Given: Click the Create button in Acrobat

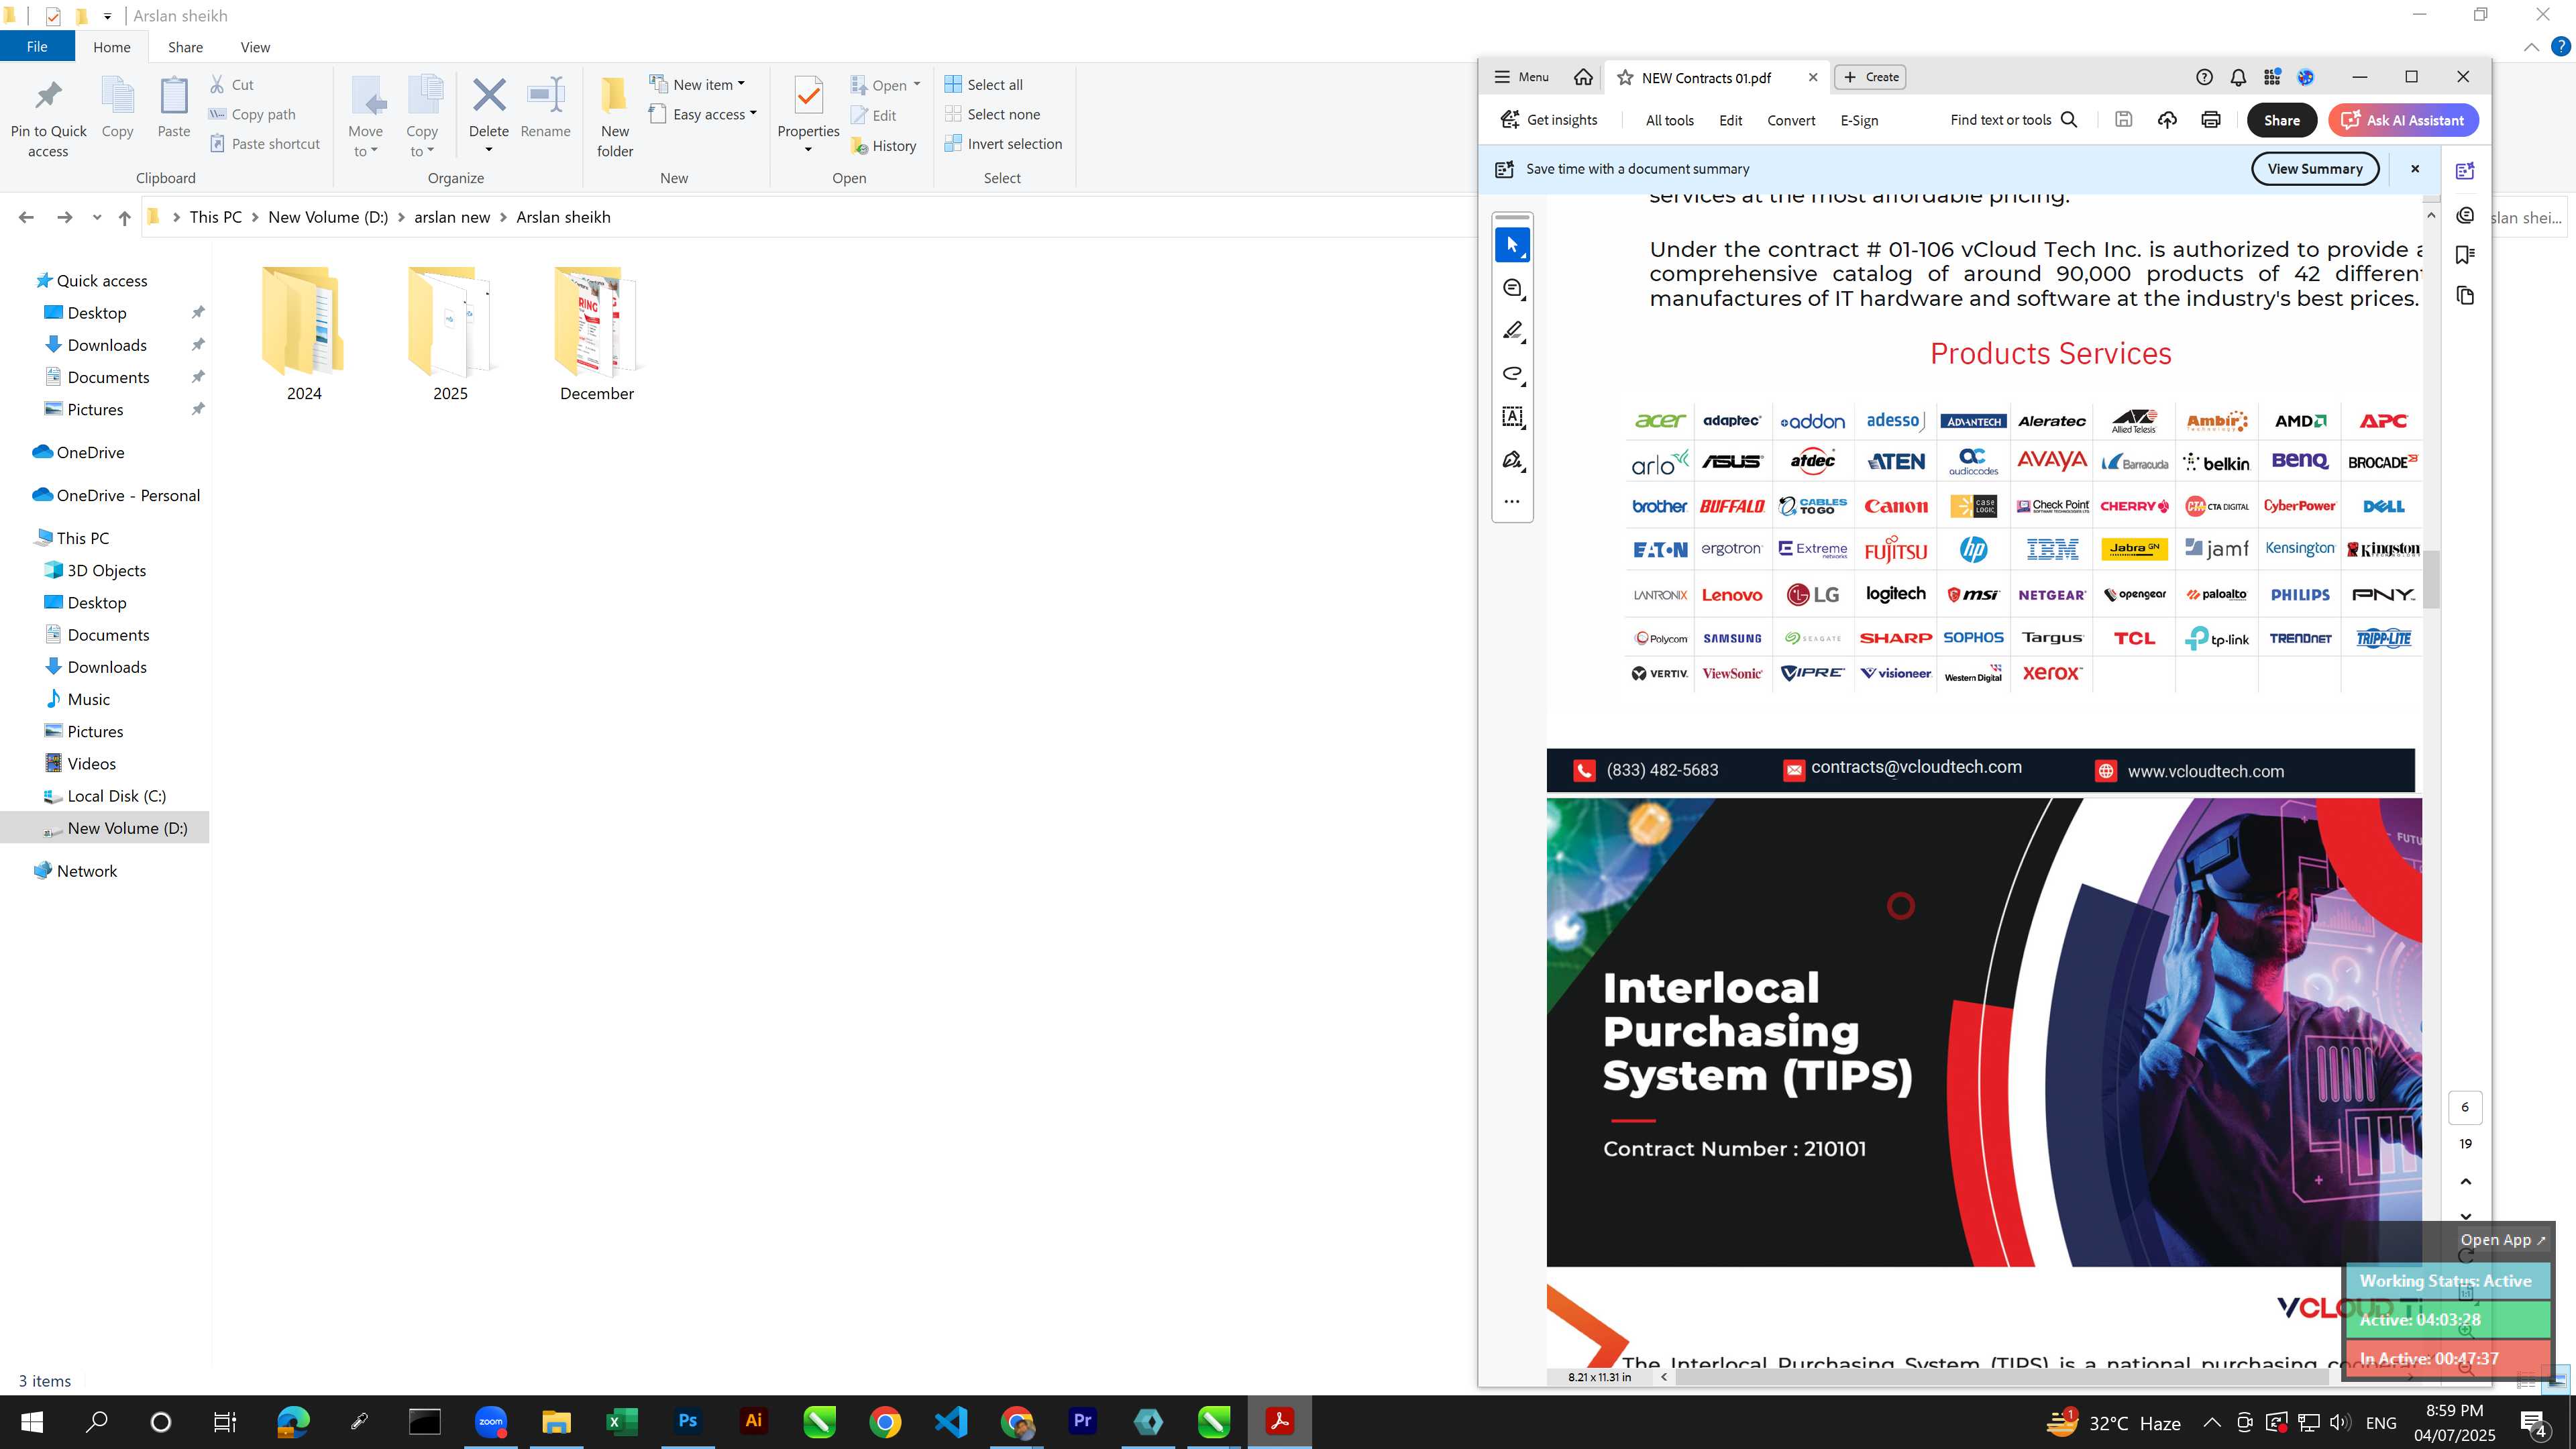Looking at the screenshot, I should 1870,77.
